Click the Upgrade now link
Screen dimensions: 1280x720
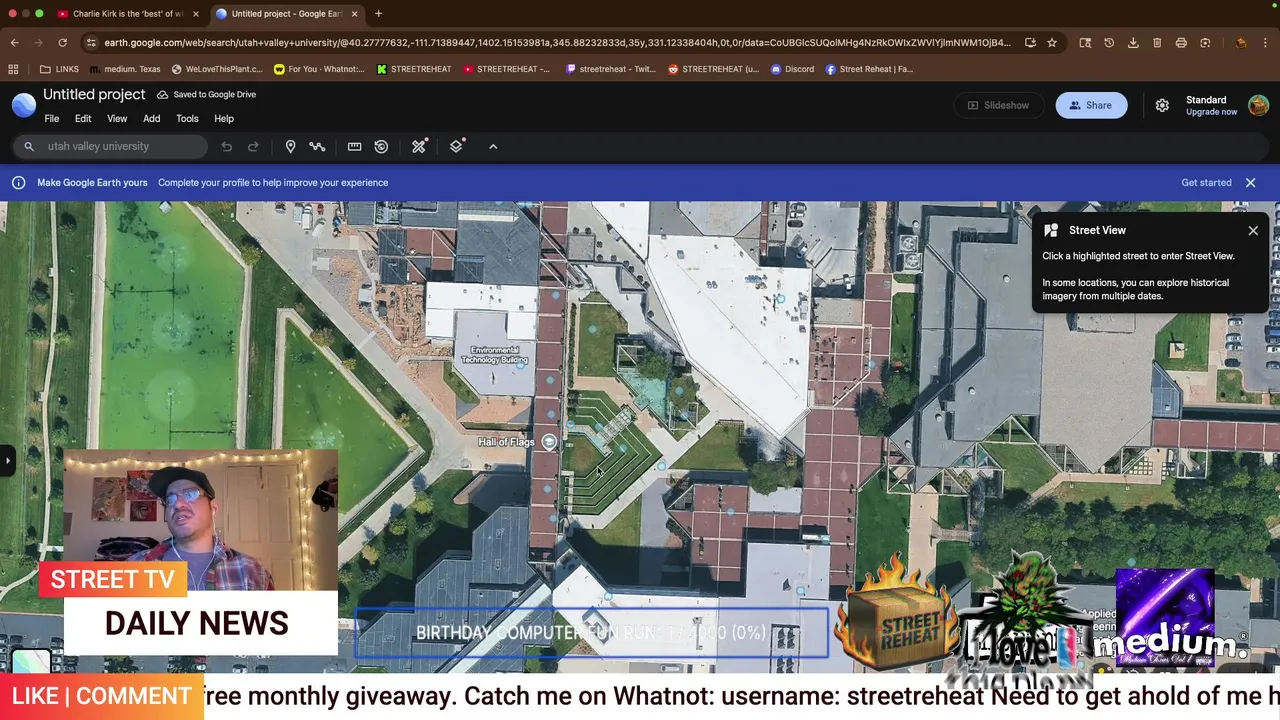[1211, 112]
